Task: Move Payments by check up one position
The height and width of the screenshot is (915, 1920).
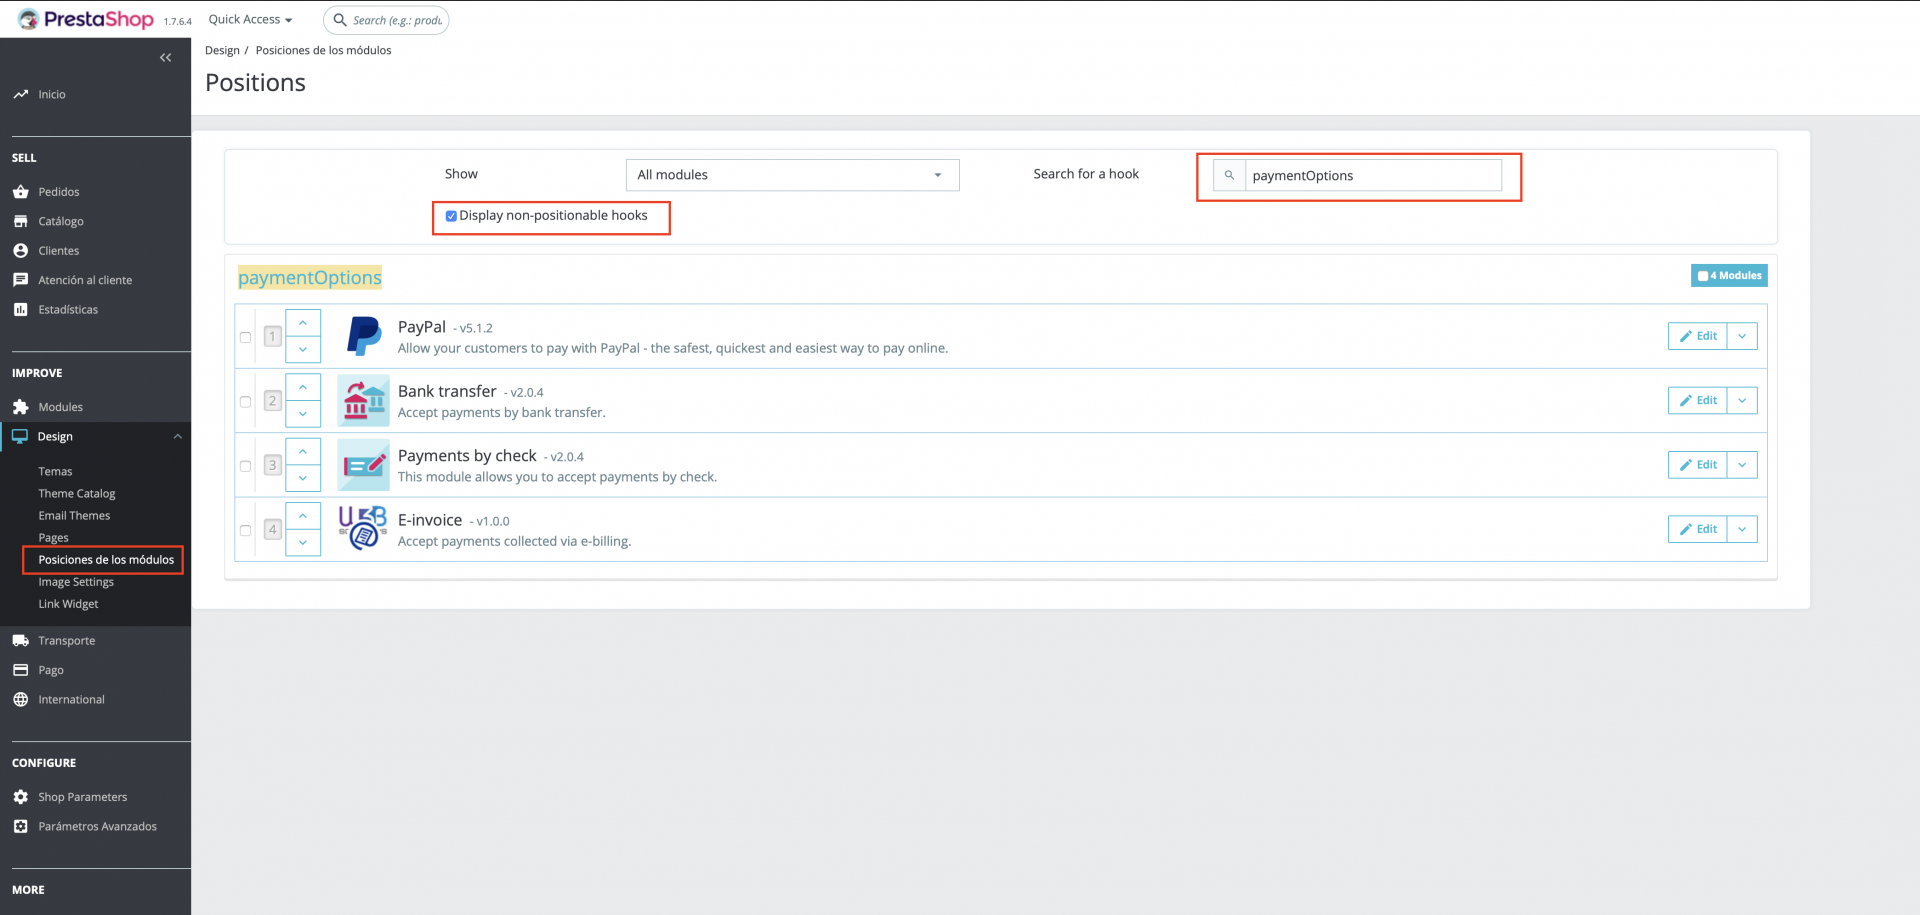Action: [303, 452]
